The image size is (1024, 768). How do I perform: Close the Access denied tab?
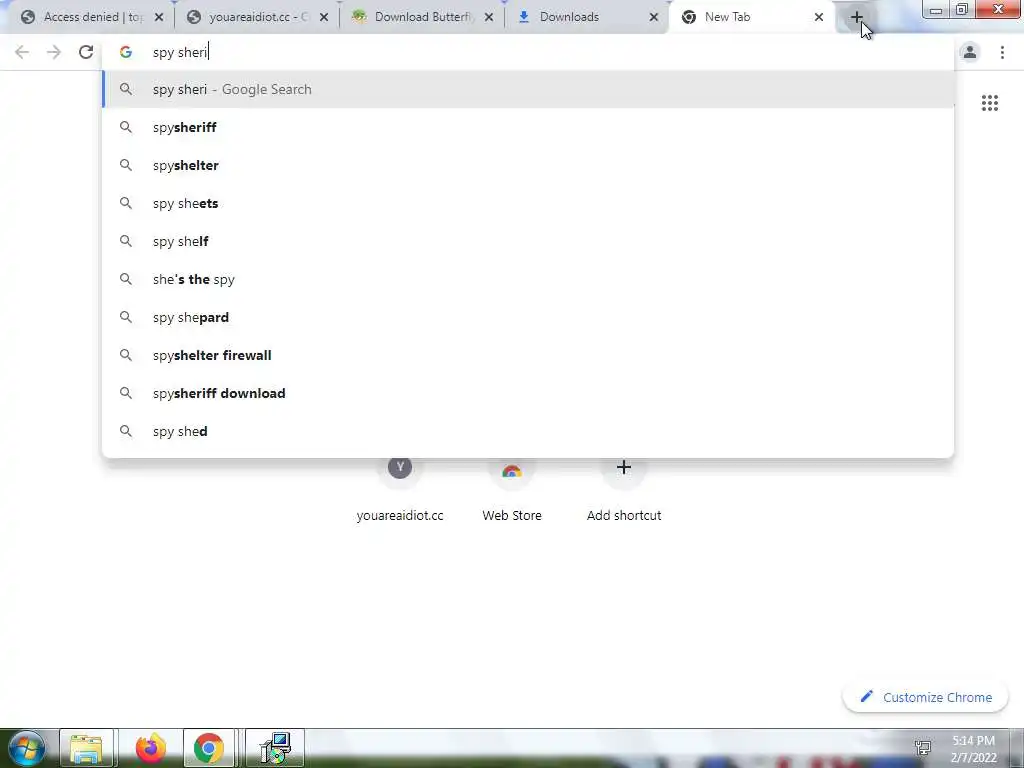(159, 18)
